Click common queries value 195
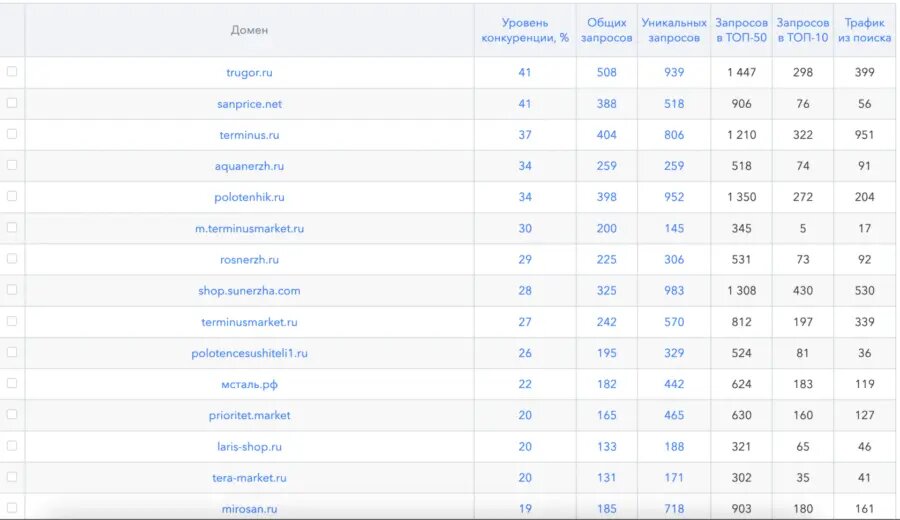The width and height of the screenshot is (900, 520). (606, 353)
